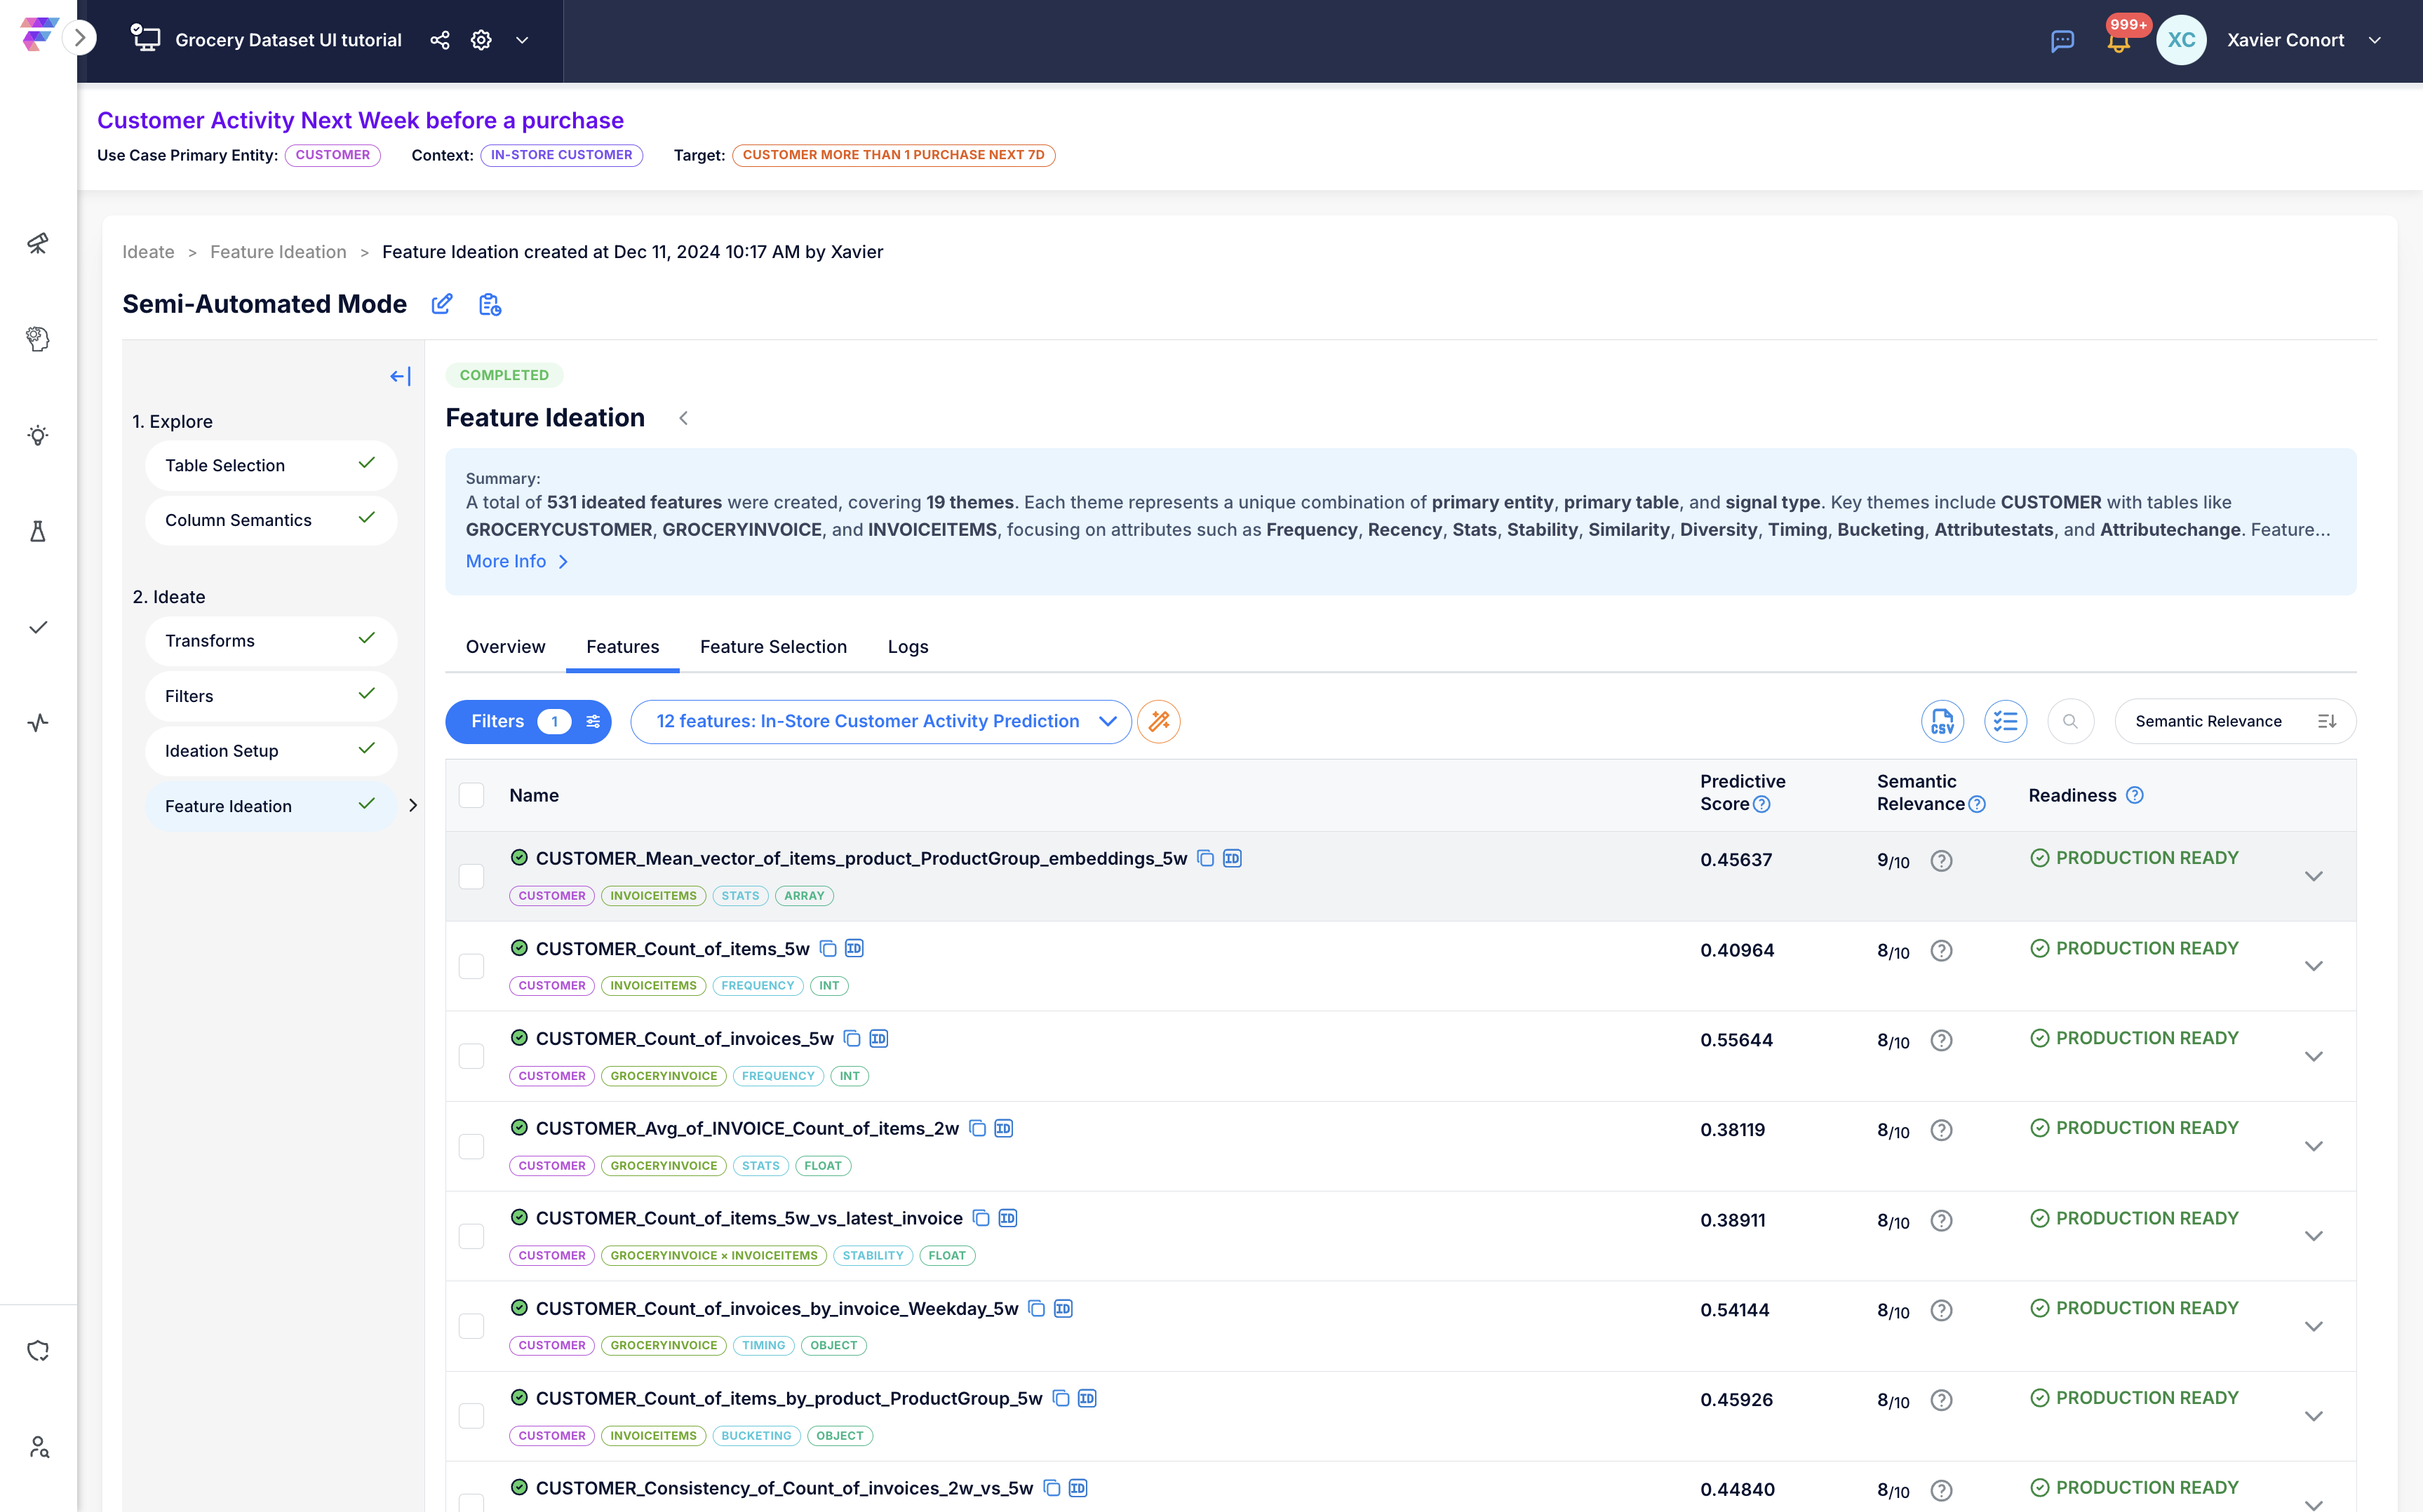
Task: Switch to the Features tab
Action: click(x=622, y=647)
